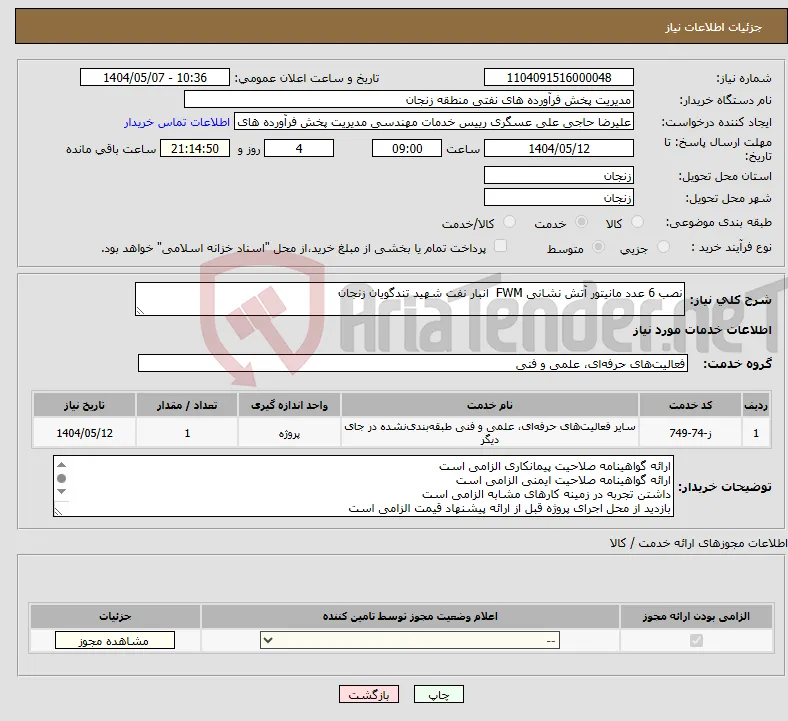Click the remaining time field 21:14:50
Viewport: 788px width, 721px height.
coord(195,149)
